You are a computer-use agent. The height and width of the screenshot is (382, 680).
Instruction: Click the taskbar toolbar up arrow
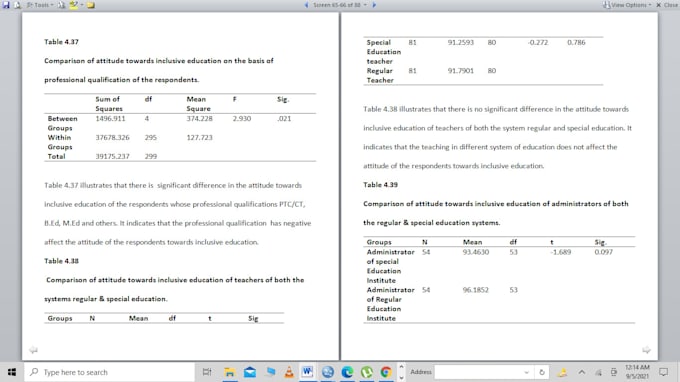click(x=401, y=367)
